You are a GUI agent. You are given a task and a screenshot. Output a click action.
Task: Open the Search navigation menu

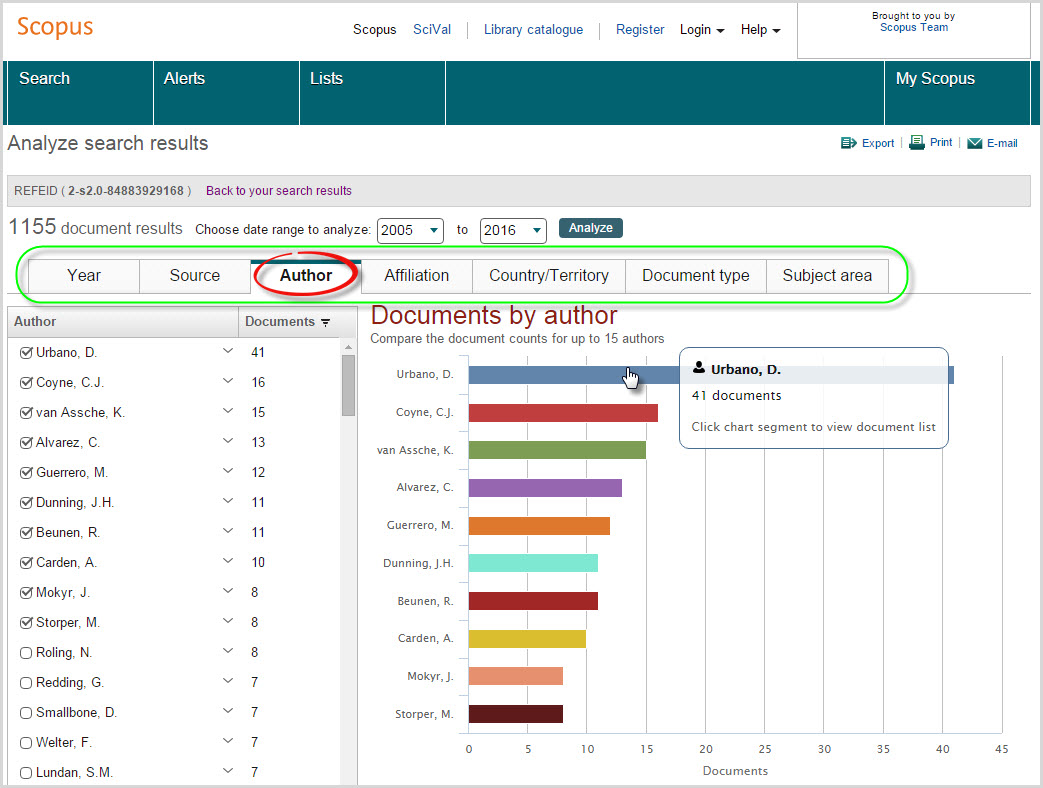pyautogui.click(x=80, y=93)
